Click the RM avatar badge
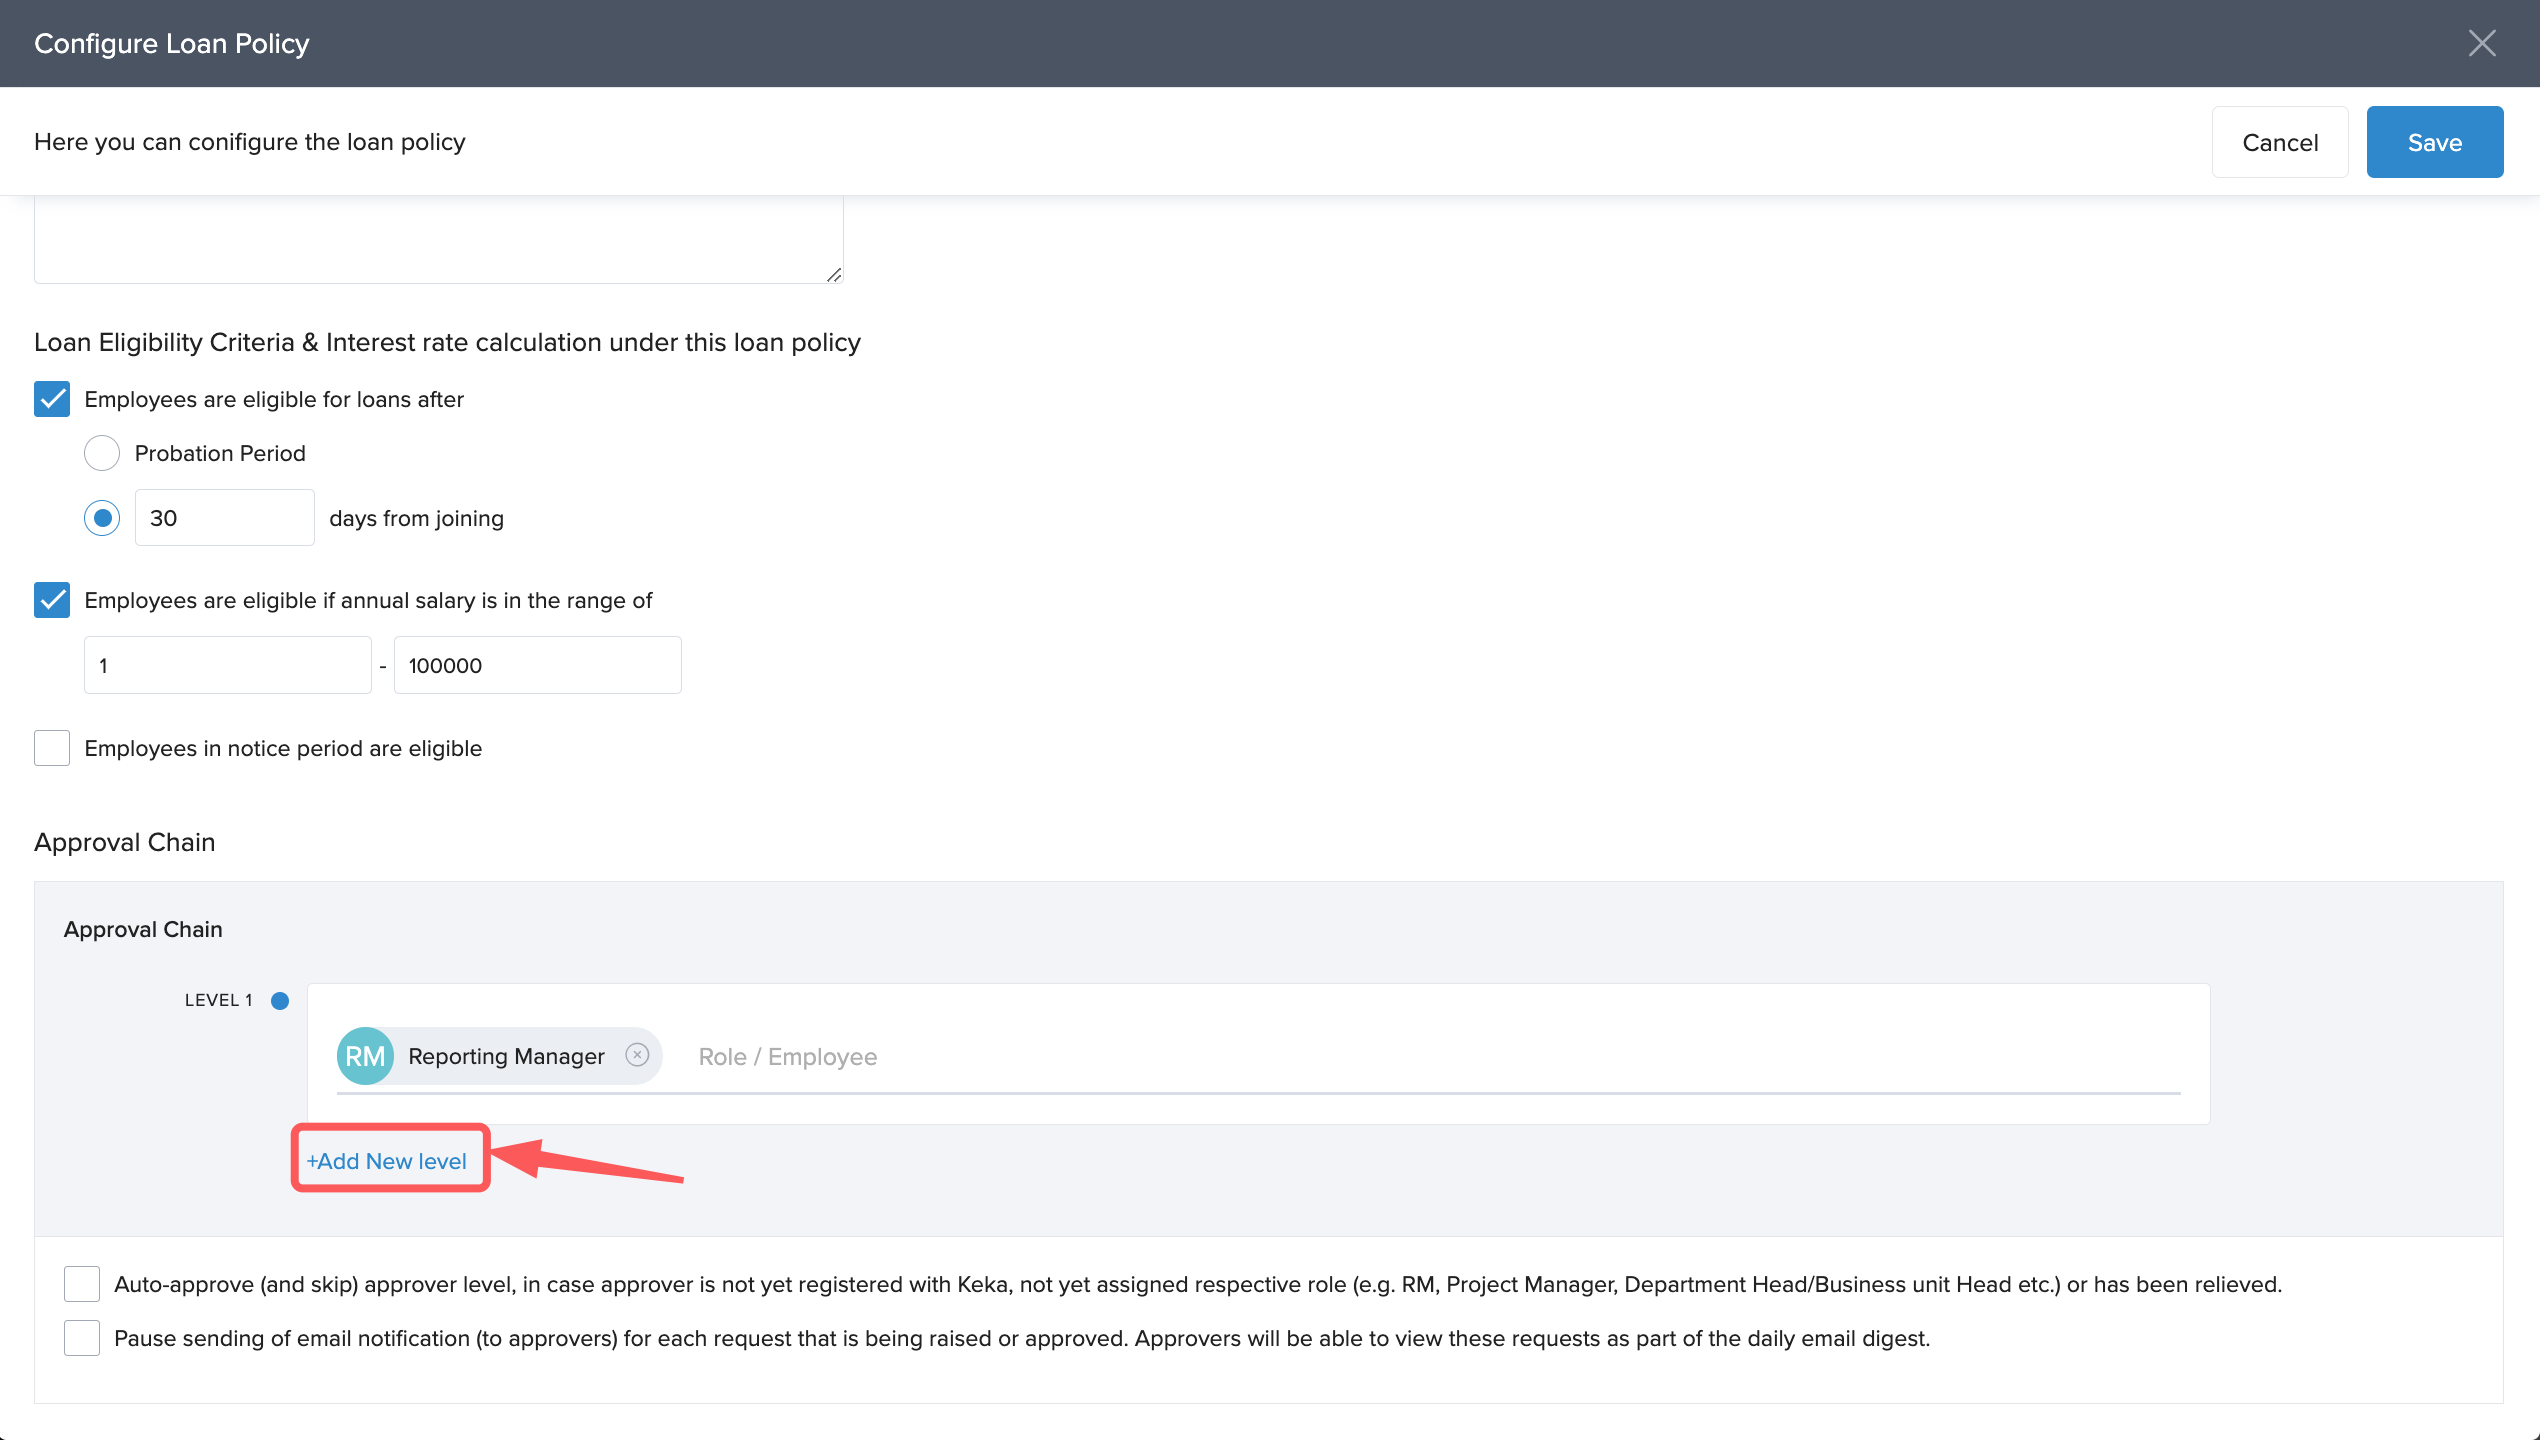Screen dimensions: 2540x1440 point(365,1056)
